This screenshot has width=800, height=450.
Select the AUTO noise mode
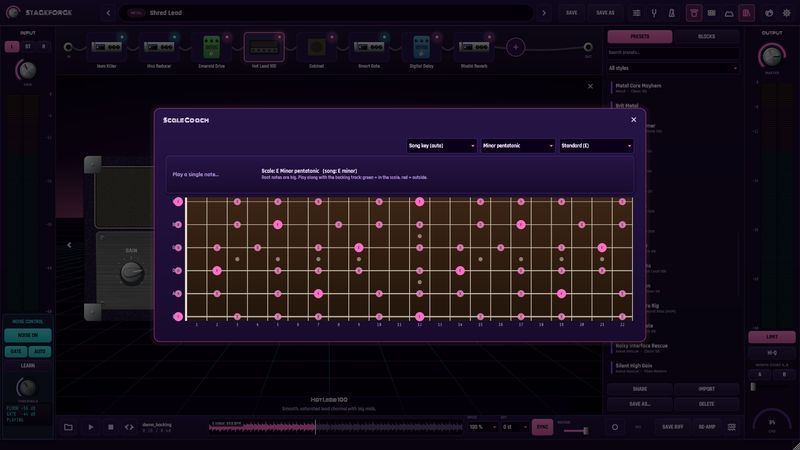pyautogui.click(x=40, y=352)
